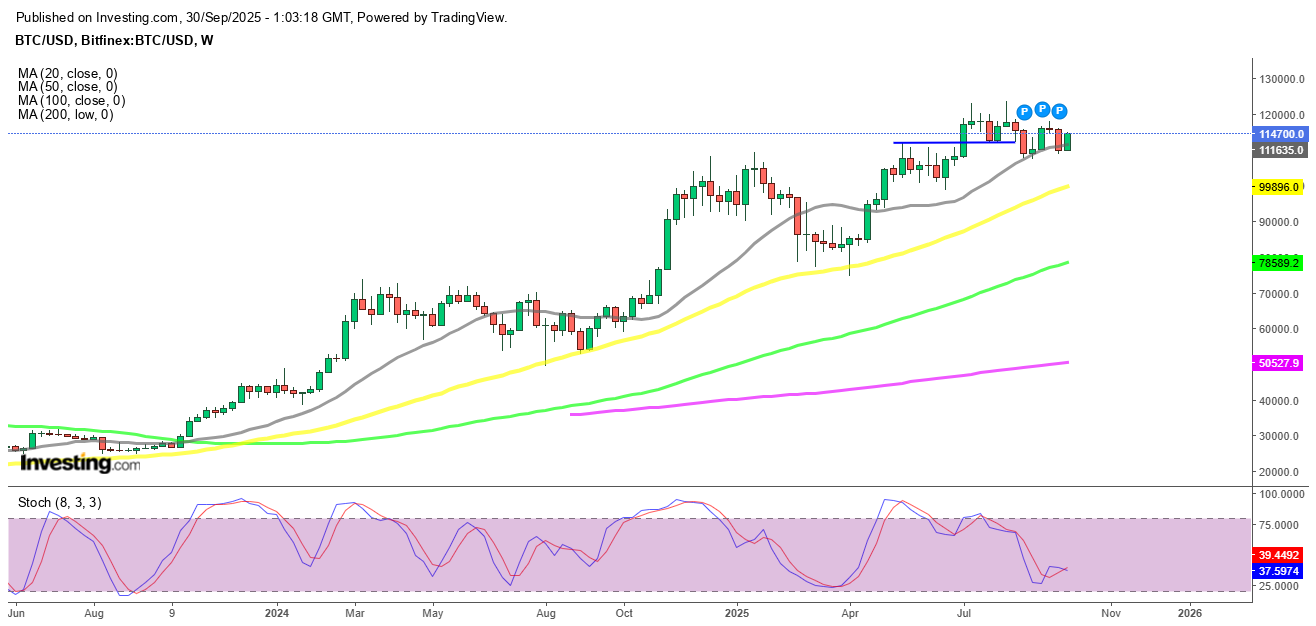Click the Investing.com logo watermark
The height and width of the screenshot is (626, 1316).
pos(80,464)
